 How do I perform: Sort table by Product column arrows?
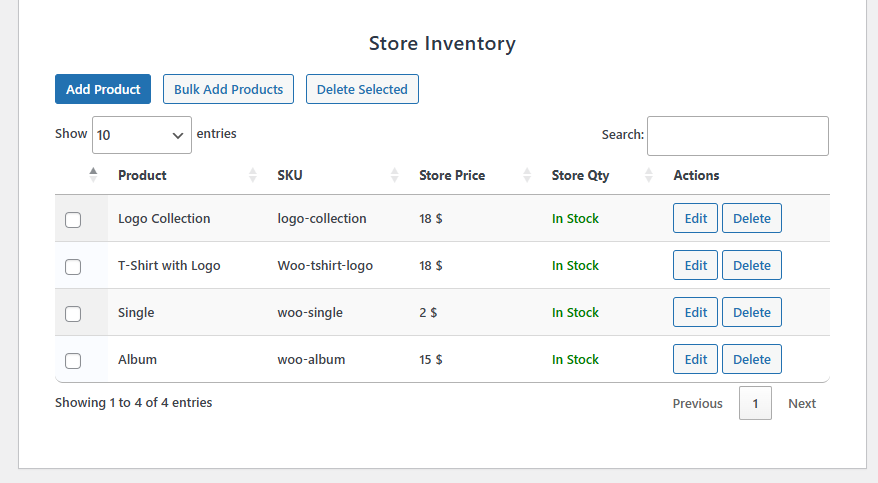253,175
